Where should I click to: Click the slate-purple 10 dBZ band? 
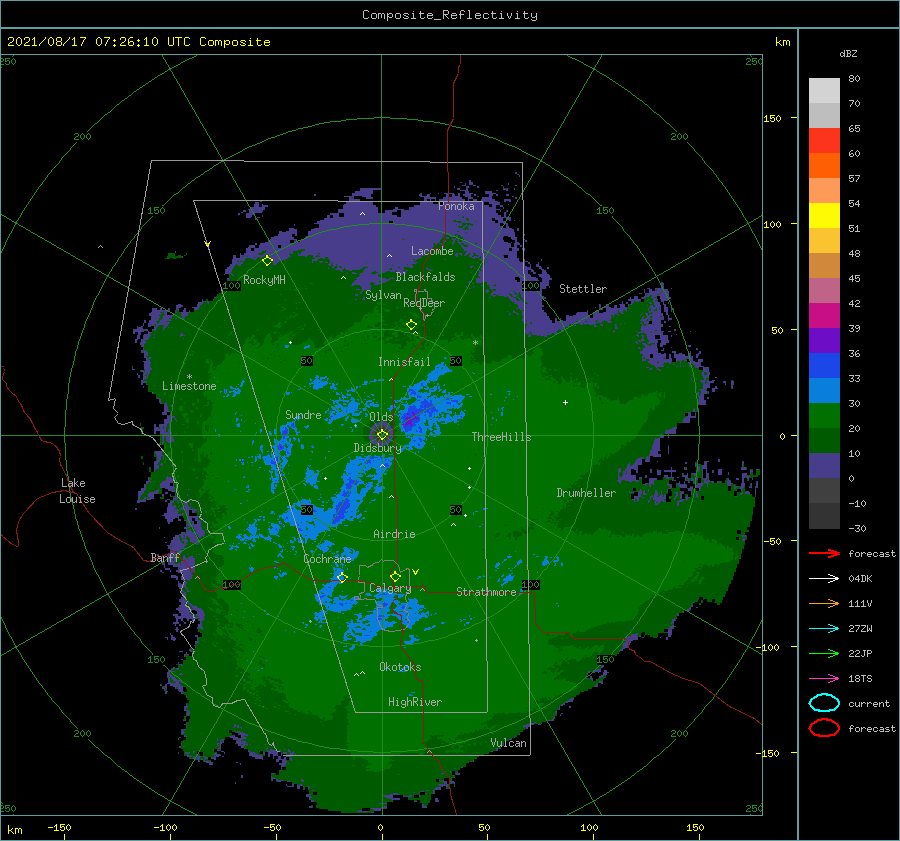click(824, 466)
